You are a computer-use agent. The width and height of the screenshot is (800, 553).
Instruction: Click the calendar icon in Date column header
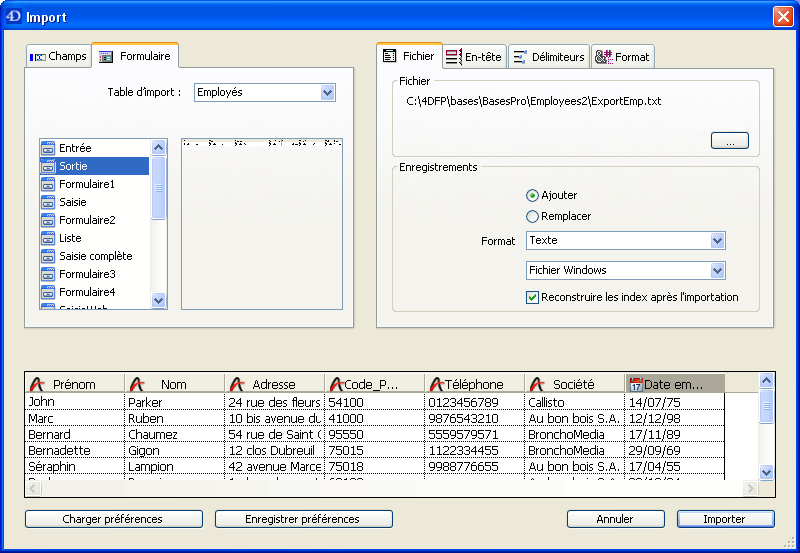pyautogui.click(x=635, y=384)
